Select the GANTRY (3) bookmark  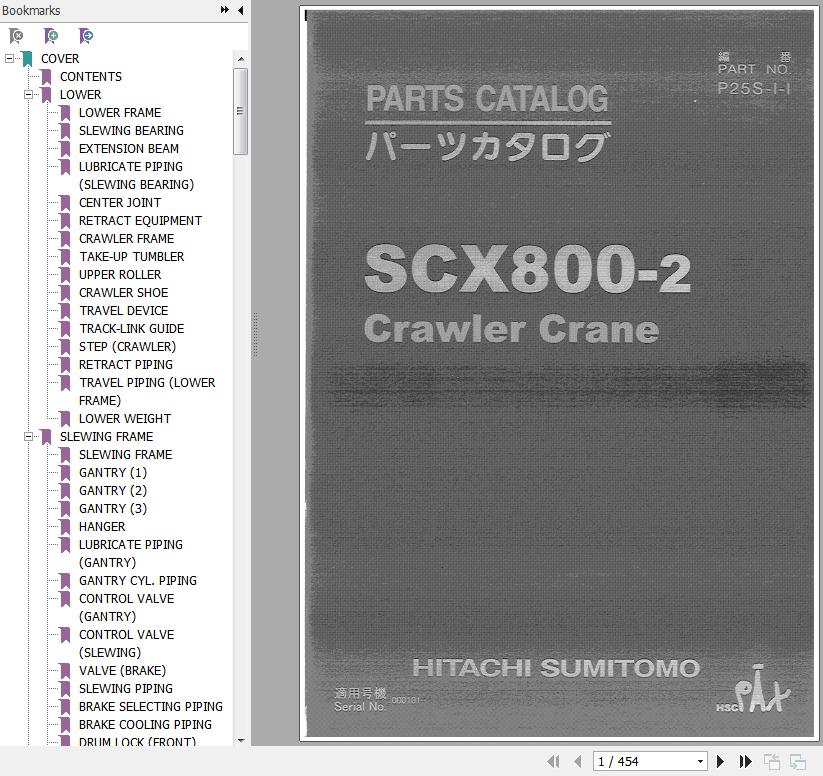113,509
